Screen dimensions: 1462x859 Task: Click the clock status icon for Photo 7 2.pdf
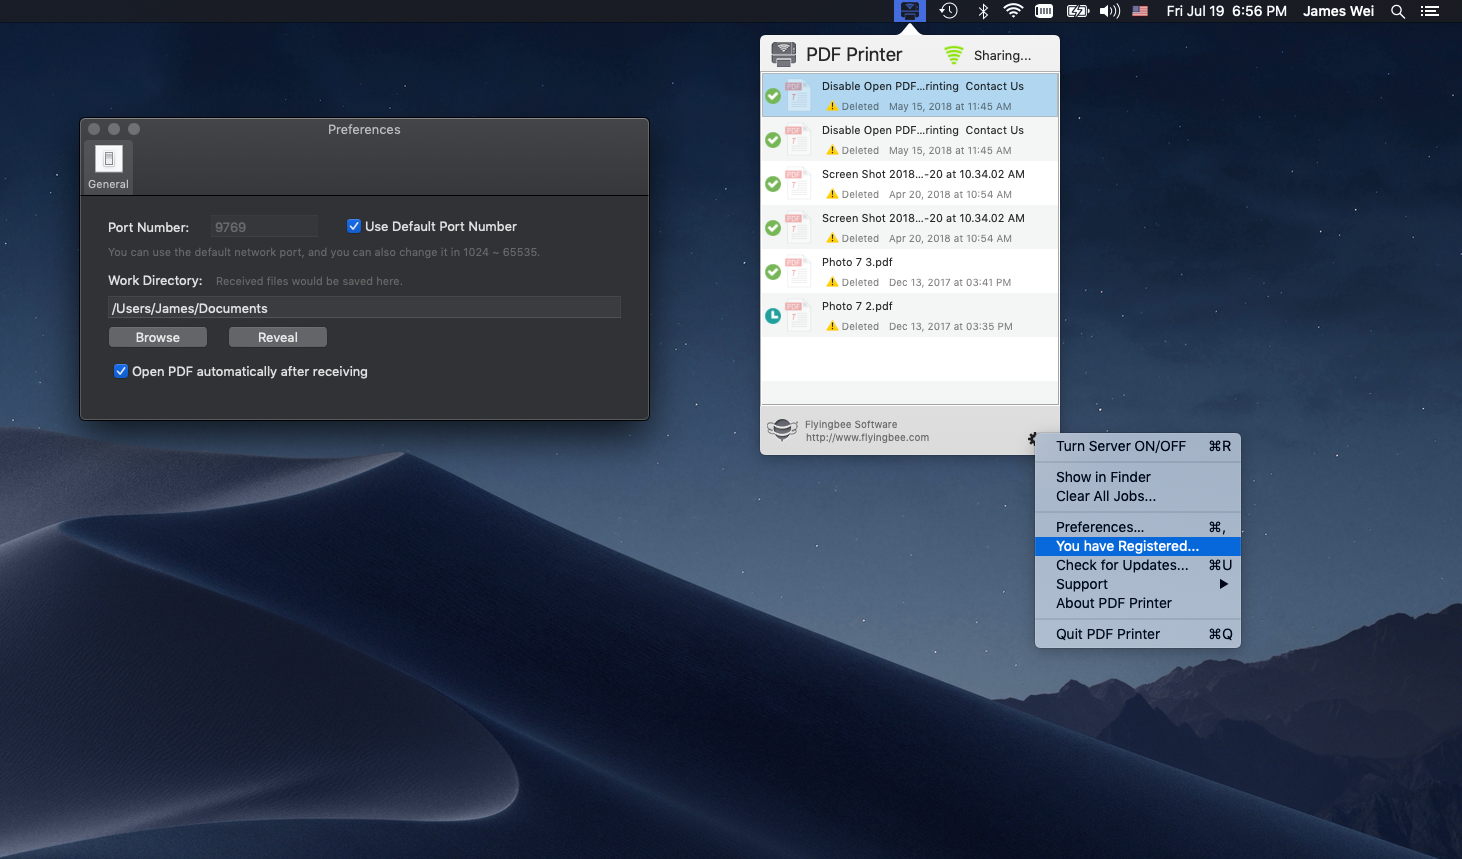coord(773,316)
